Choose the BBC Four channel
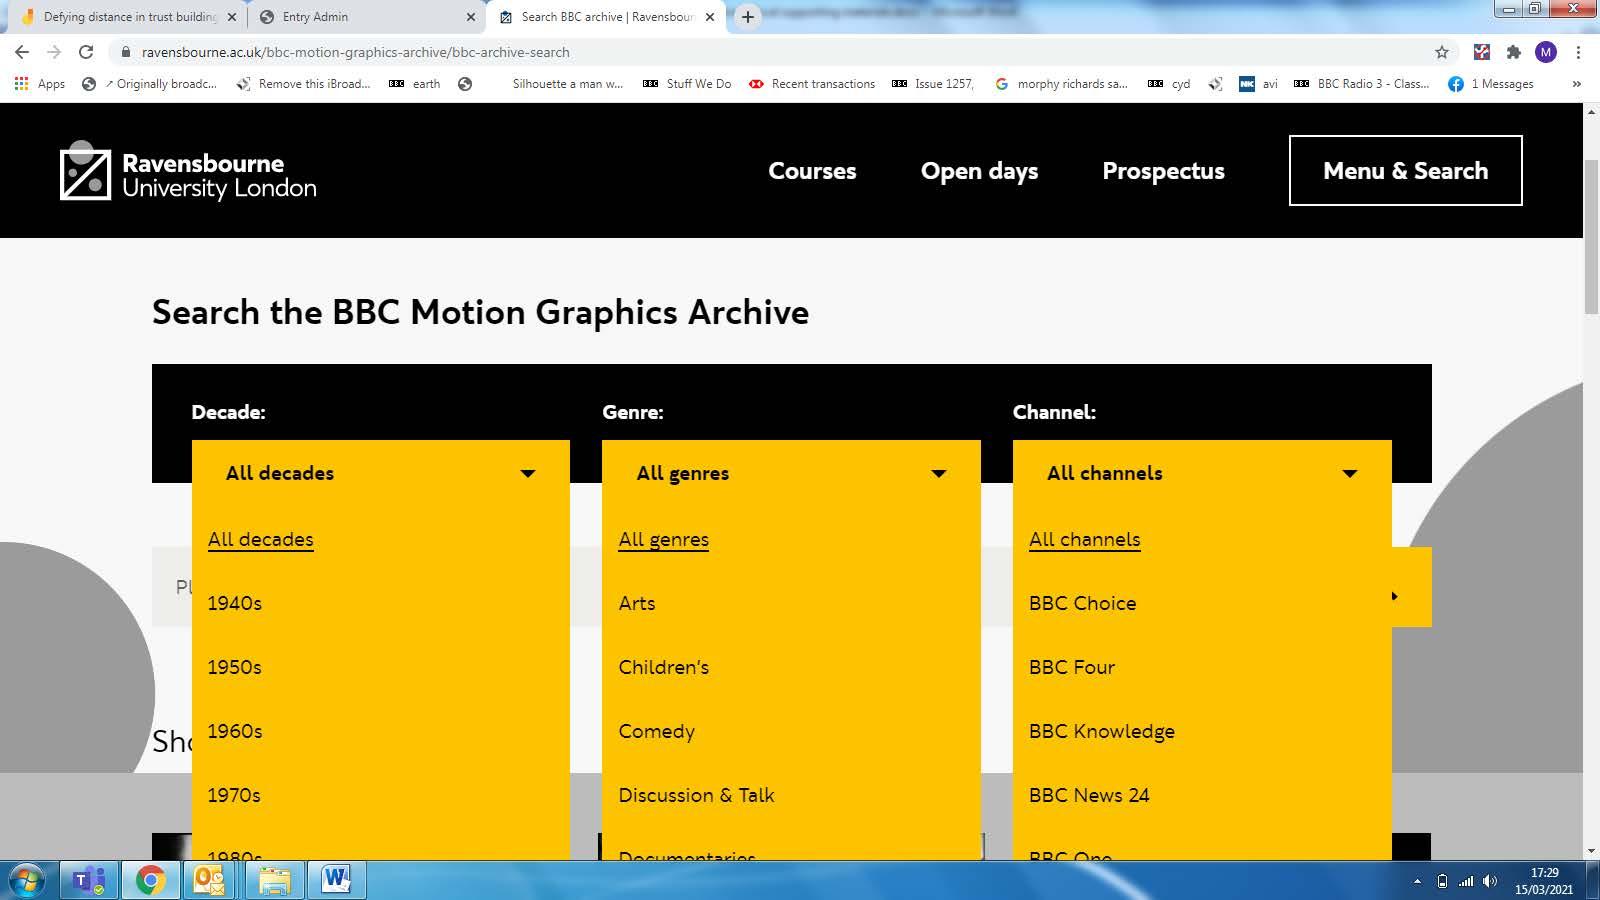This screenshot has height=900, width=1600. click(x=1071, y=667)
